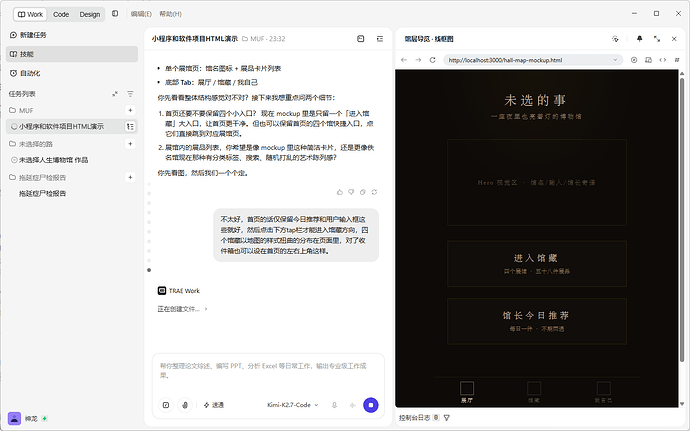690x431 pixels.
Task: Open the 编辑(E) menu
Action: coord(141,14)
